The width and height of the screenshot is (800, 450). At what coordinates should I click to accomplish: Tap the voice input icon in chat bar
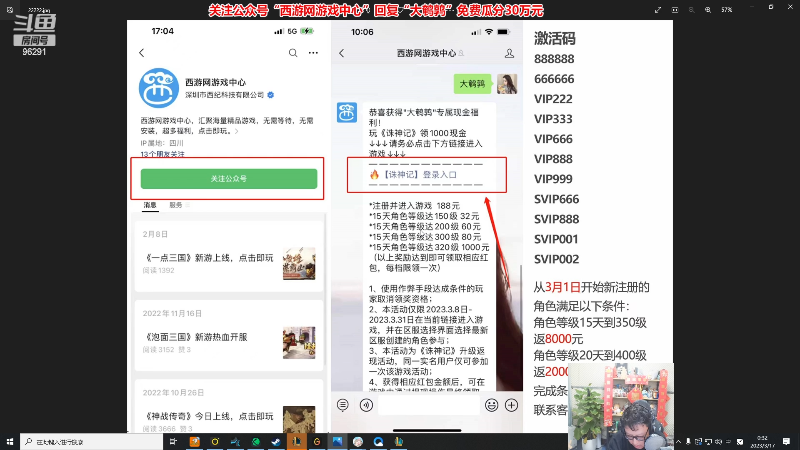[366, 405]
